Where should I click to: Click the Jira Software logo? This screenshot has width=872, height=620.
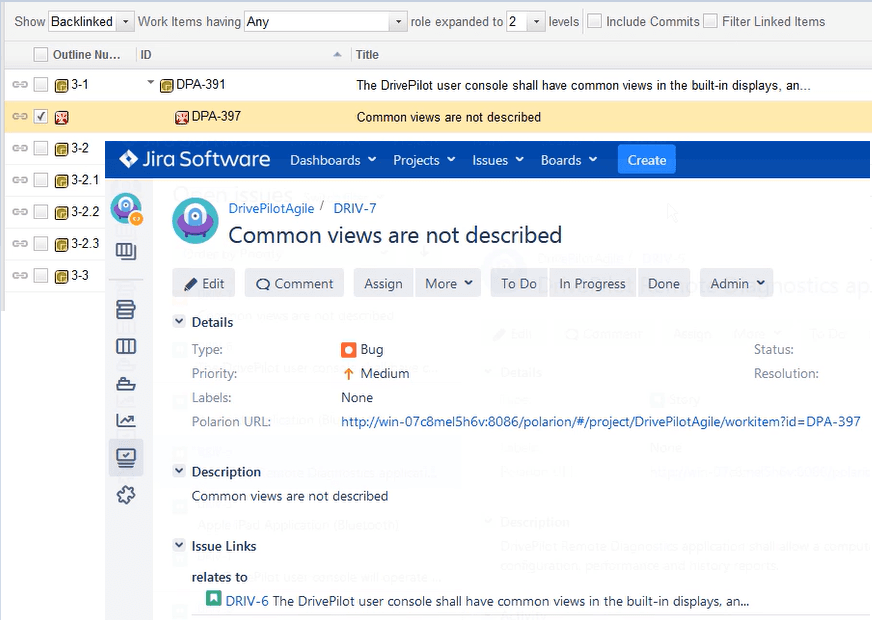click(195, 160)
